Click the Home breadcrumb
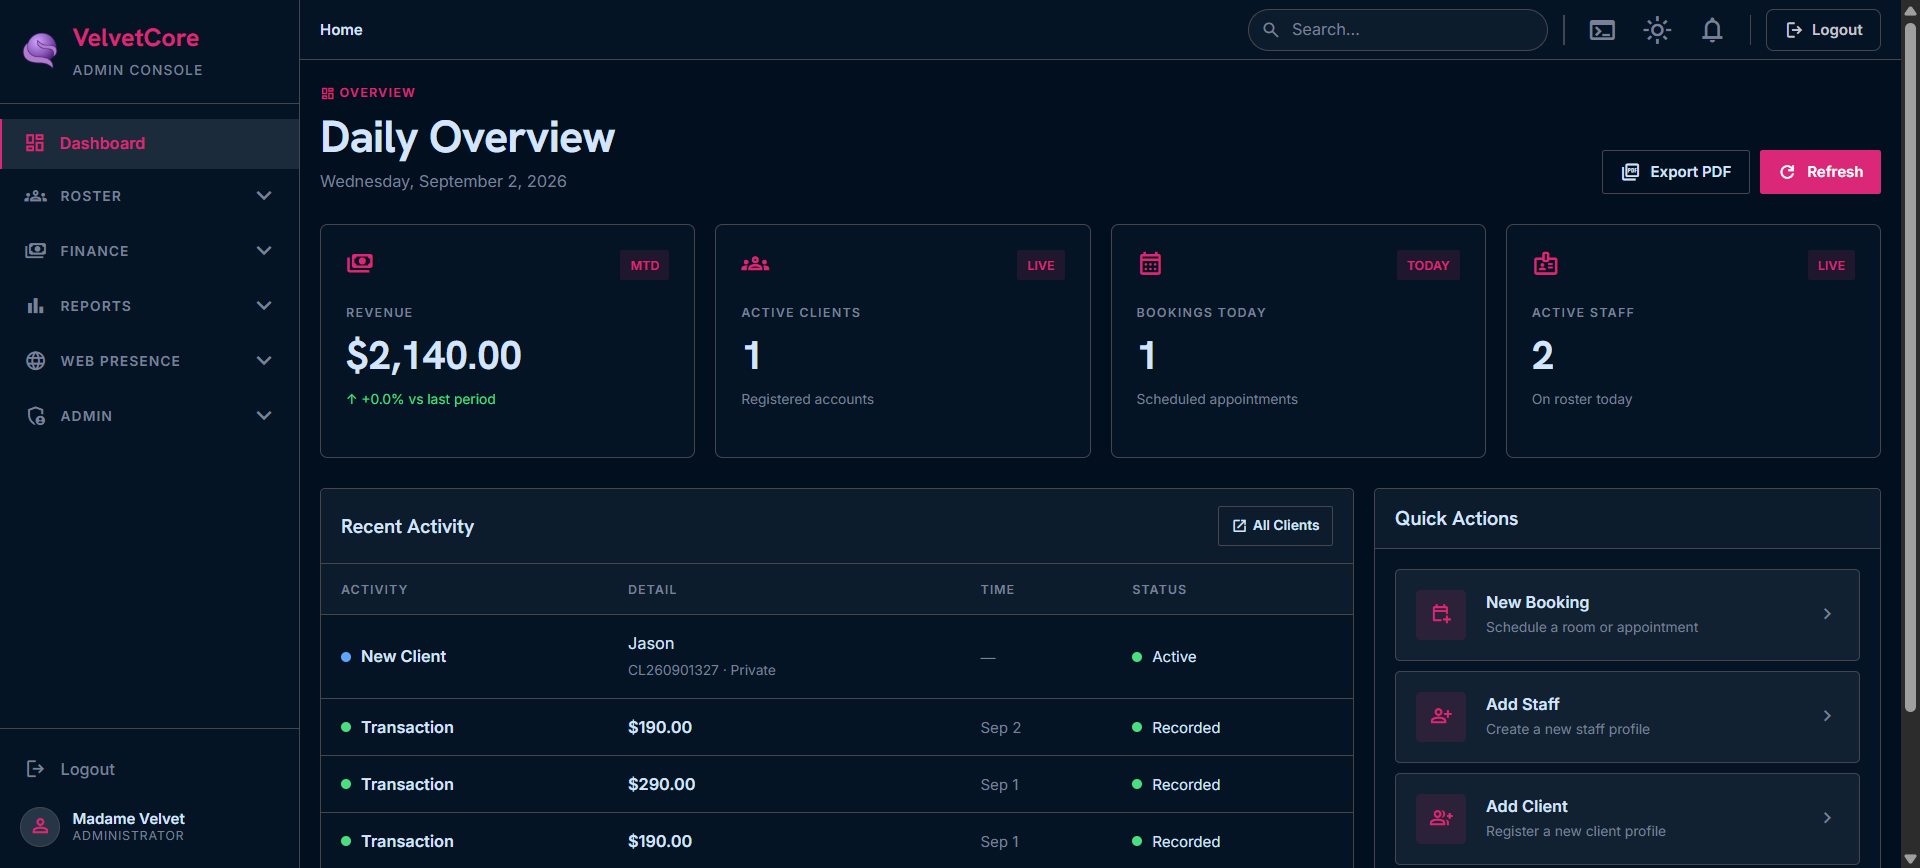Viewport: 1920px width, 868px height. pos(341,30)
